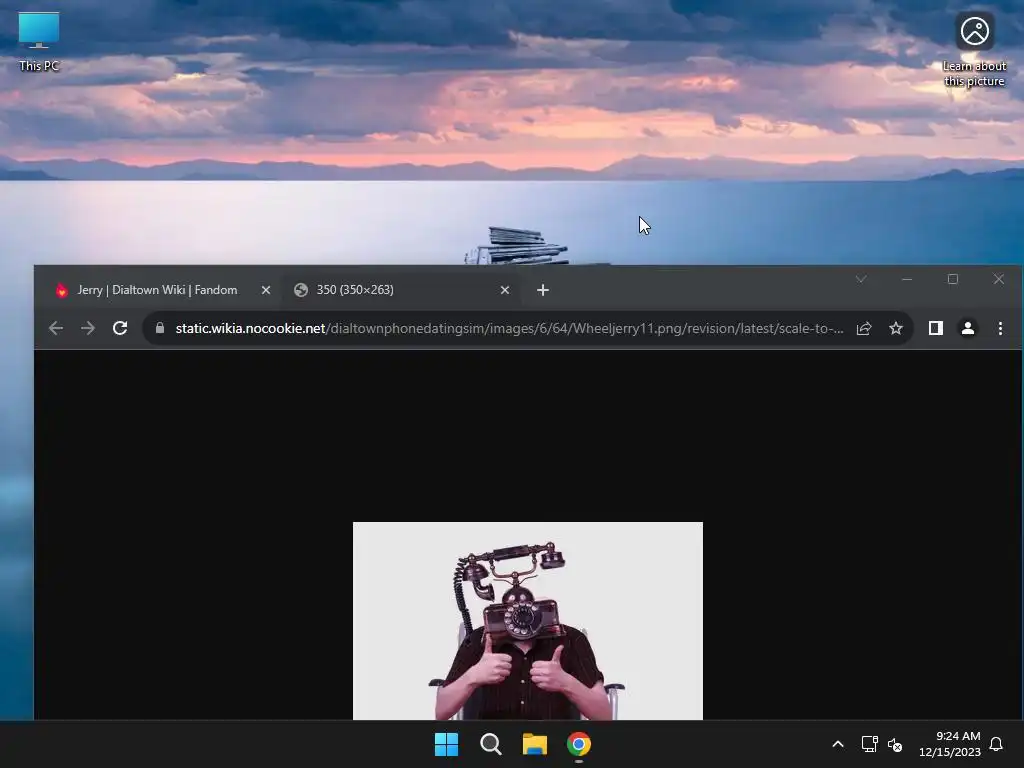Close the Chrome window
The image size is (1024, 768).
coord(999,279)
